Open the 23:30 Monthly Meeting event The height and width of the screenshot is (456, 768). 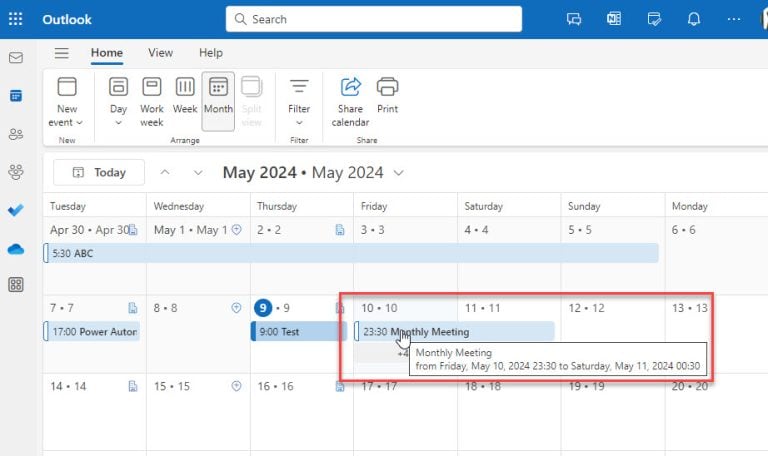point(455,332)
